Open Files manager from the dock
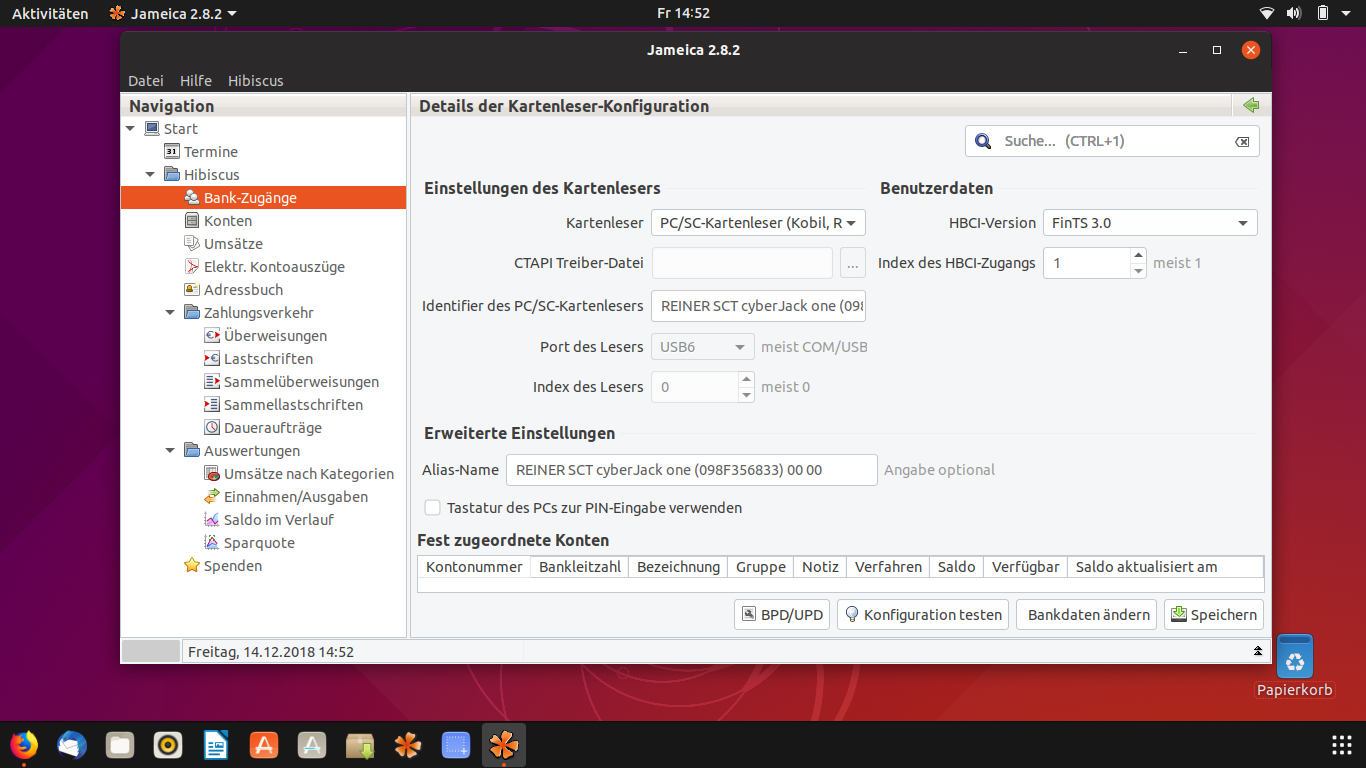Screen dimensions: 1366x768 (120, 745)
